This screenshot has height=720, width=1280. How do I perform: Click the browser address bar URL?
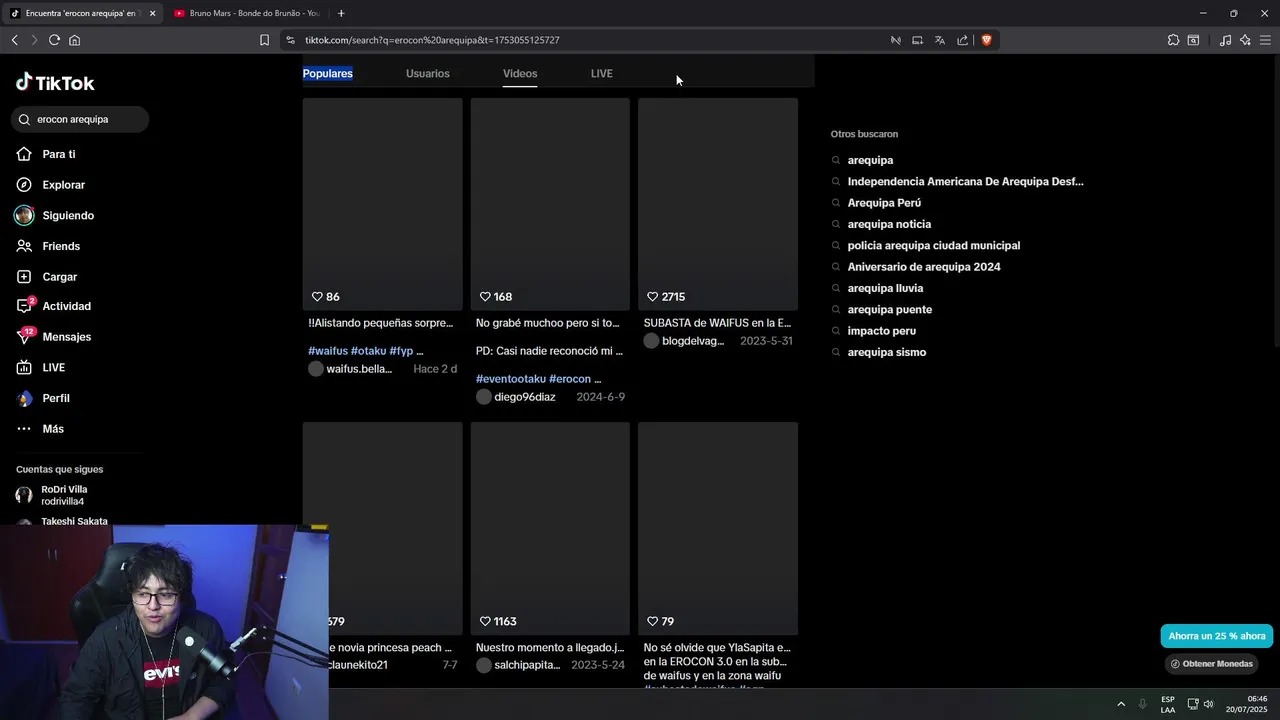[432, 40]
